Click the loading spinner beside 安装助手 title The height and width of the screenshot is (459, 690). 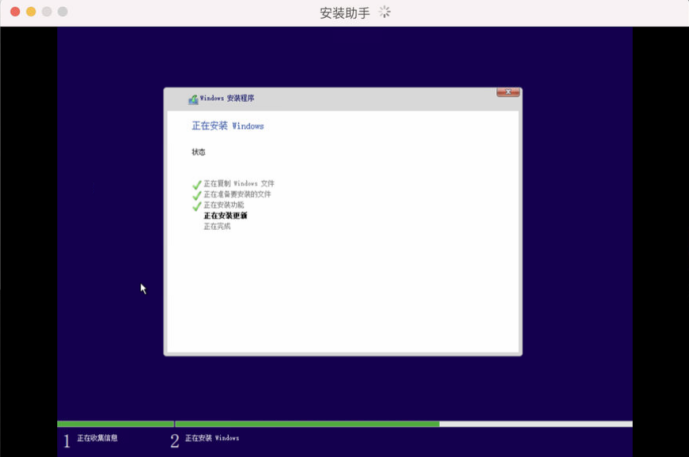pos(384,12)
